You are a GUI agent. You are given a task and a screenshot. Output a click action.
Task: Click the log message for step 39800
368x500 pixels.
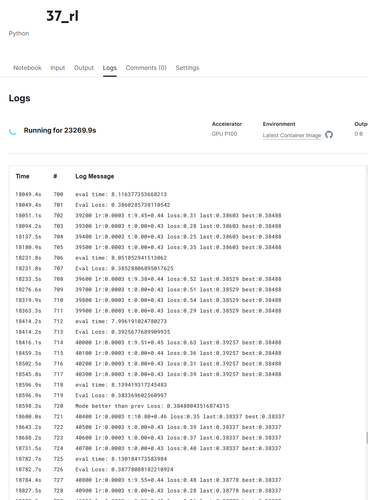pyautogui.click(x=178, y=300)
